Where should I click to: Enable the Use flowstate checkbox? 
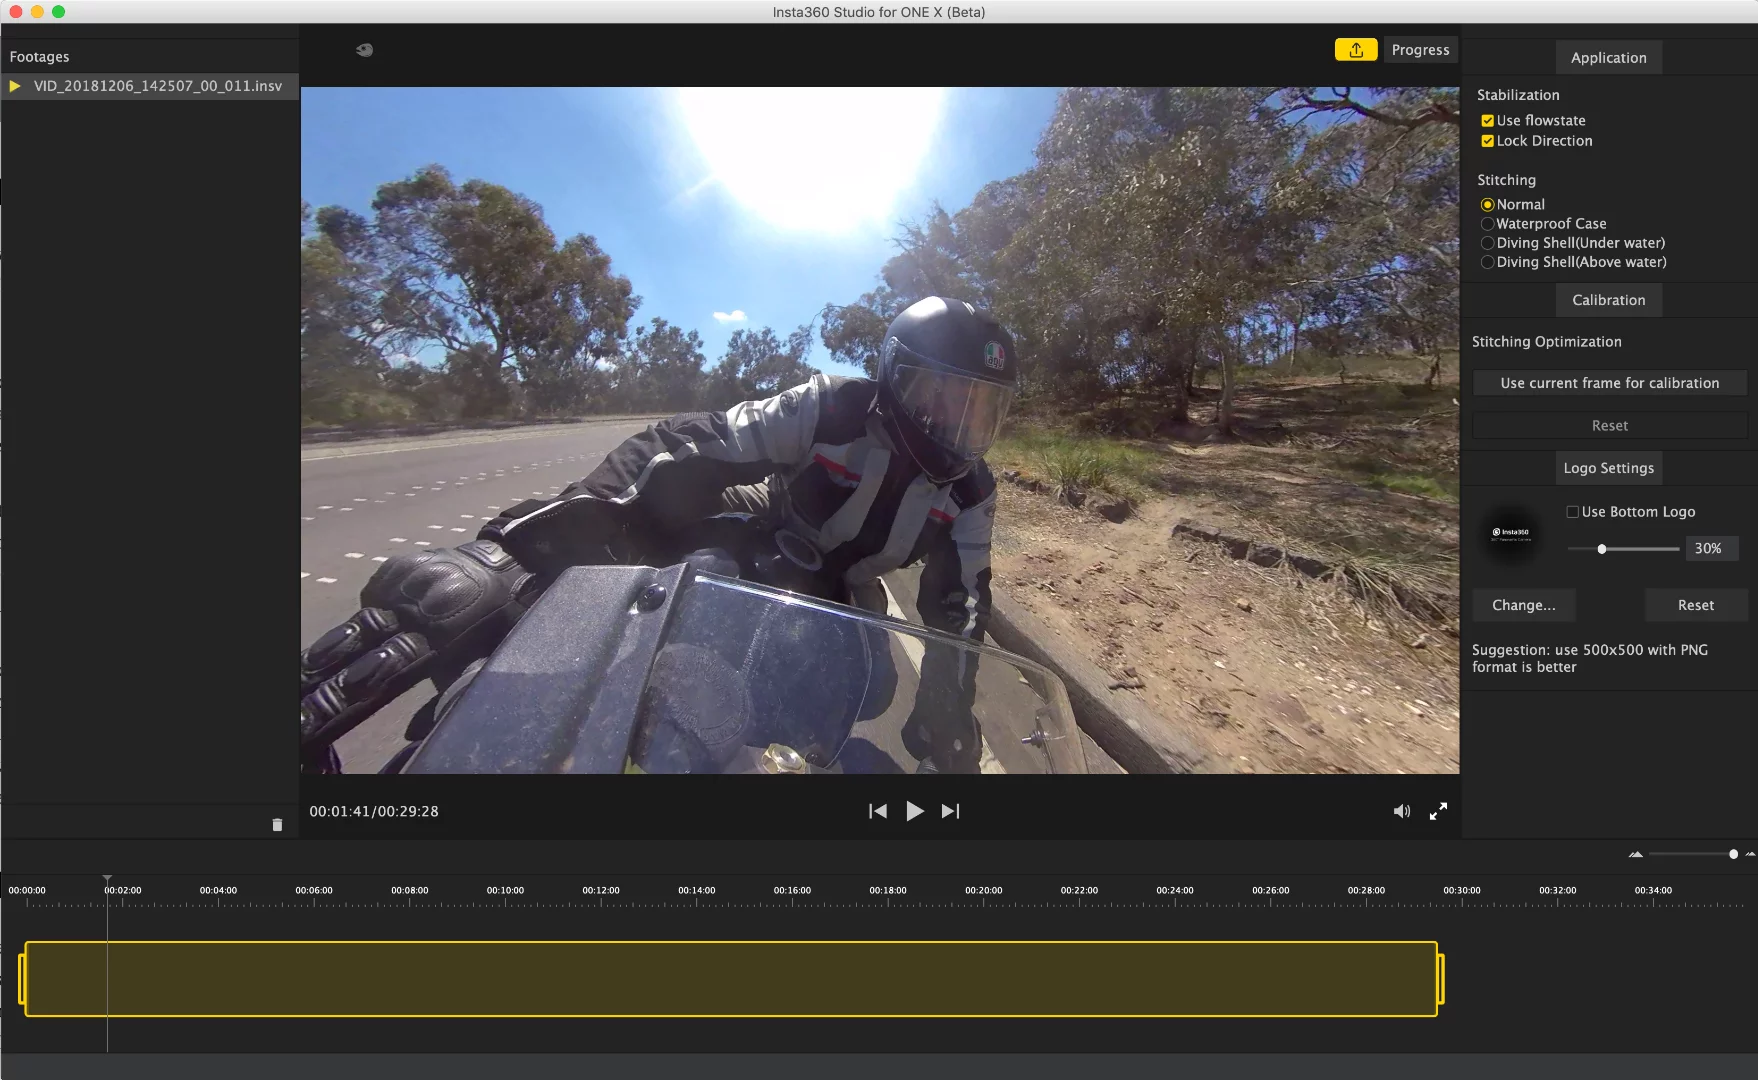pyautogui.click(x=1487, y=120)
